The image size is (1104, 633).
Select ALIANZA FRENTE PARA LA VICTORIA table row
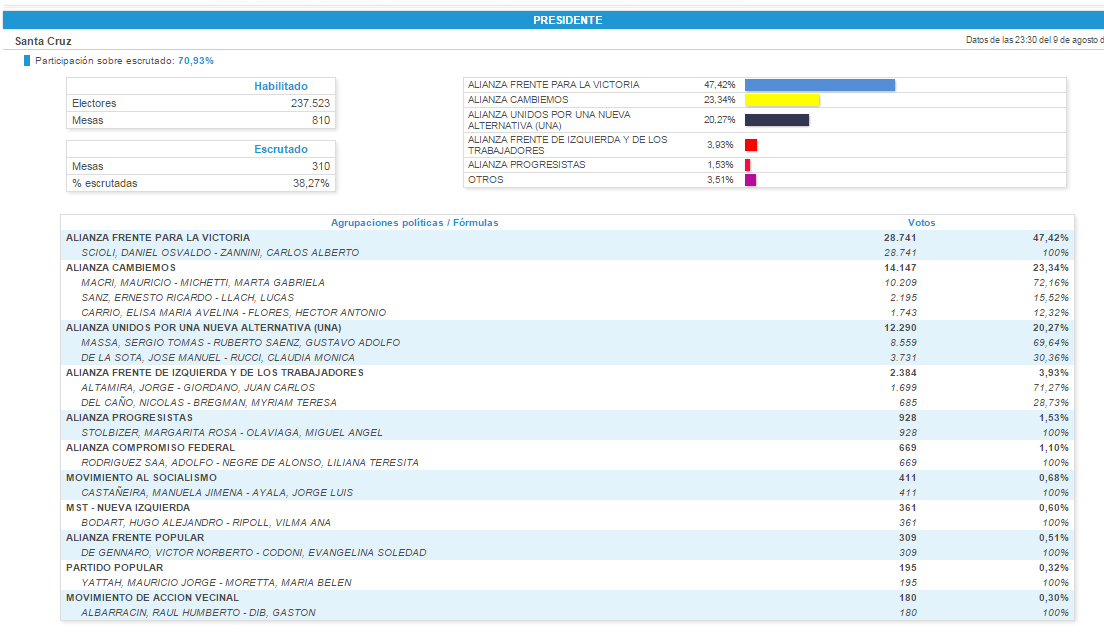pos(567,238)
